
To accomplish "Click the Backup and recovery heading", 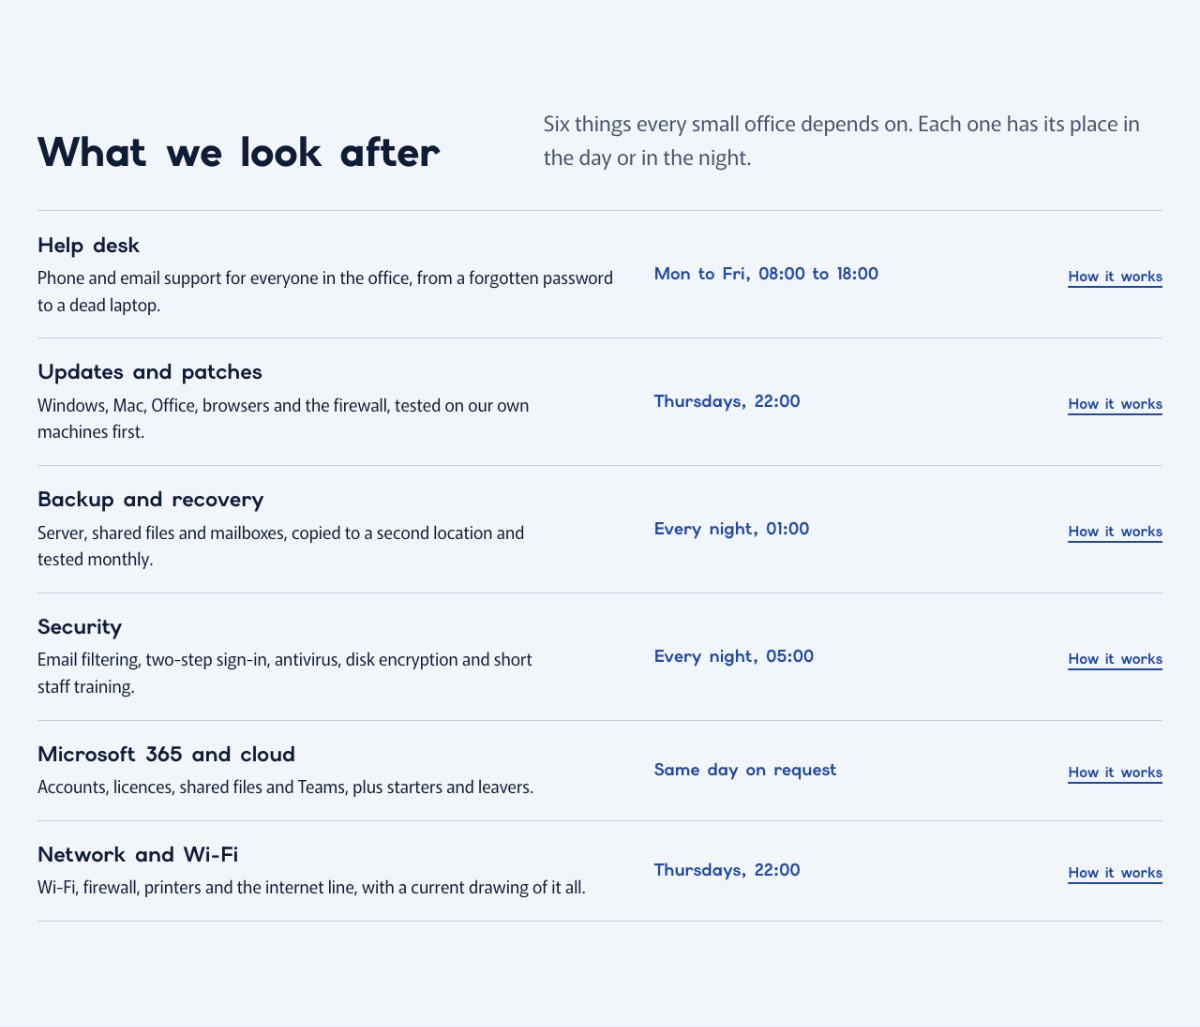I will tap(151, 499).
